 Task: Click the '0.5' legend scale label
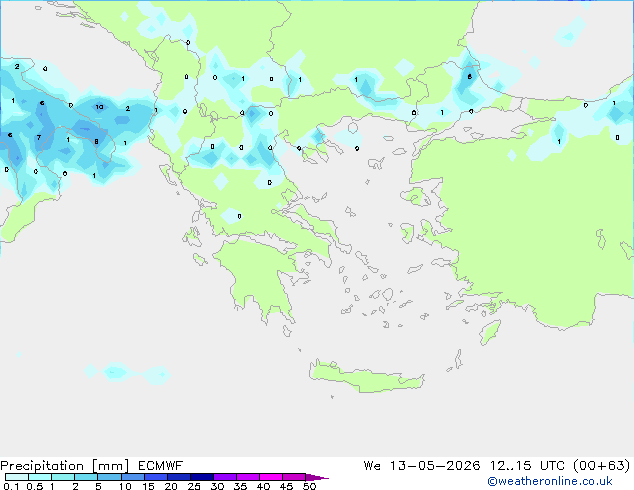35,486
